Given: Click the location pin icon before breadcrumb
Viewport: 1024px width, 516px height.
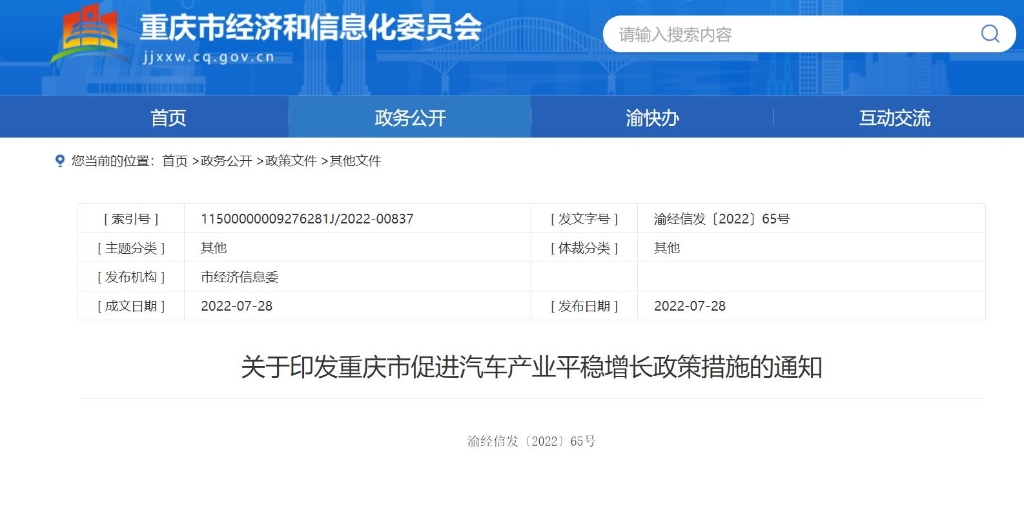Looking at the screenshot, I should 60,161.
